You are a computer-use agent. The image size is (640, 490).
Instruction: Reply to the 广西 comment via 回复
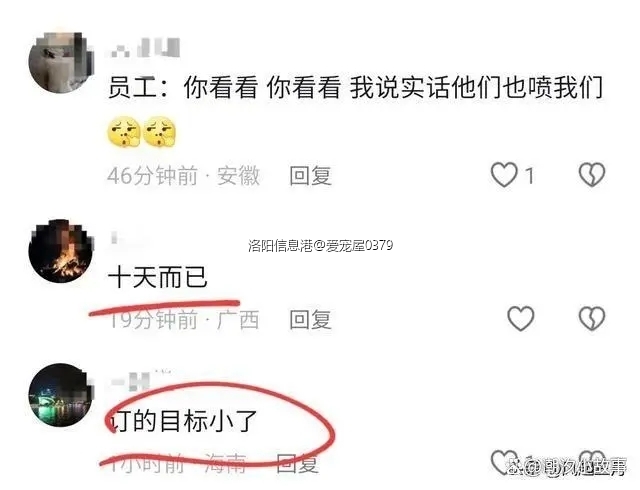click(310, 319)
